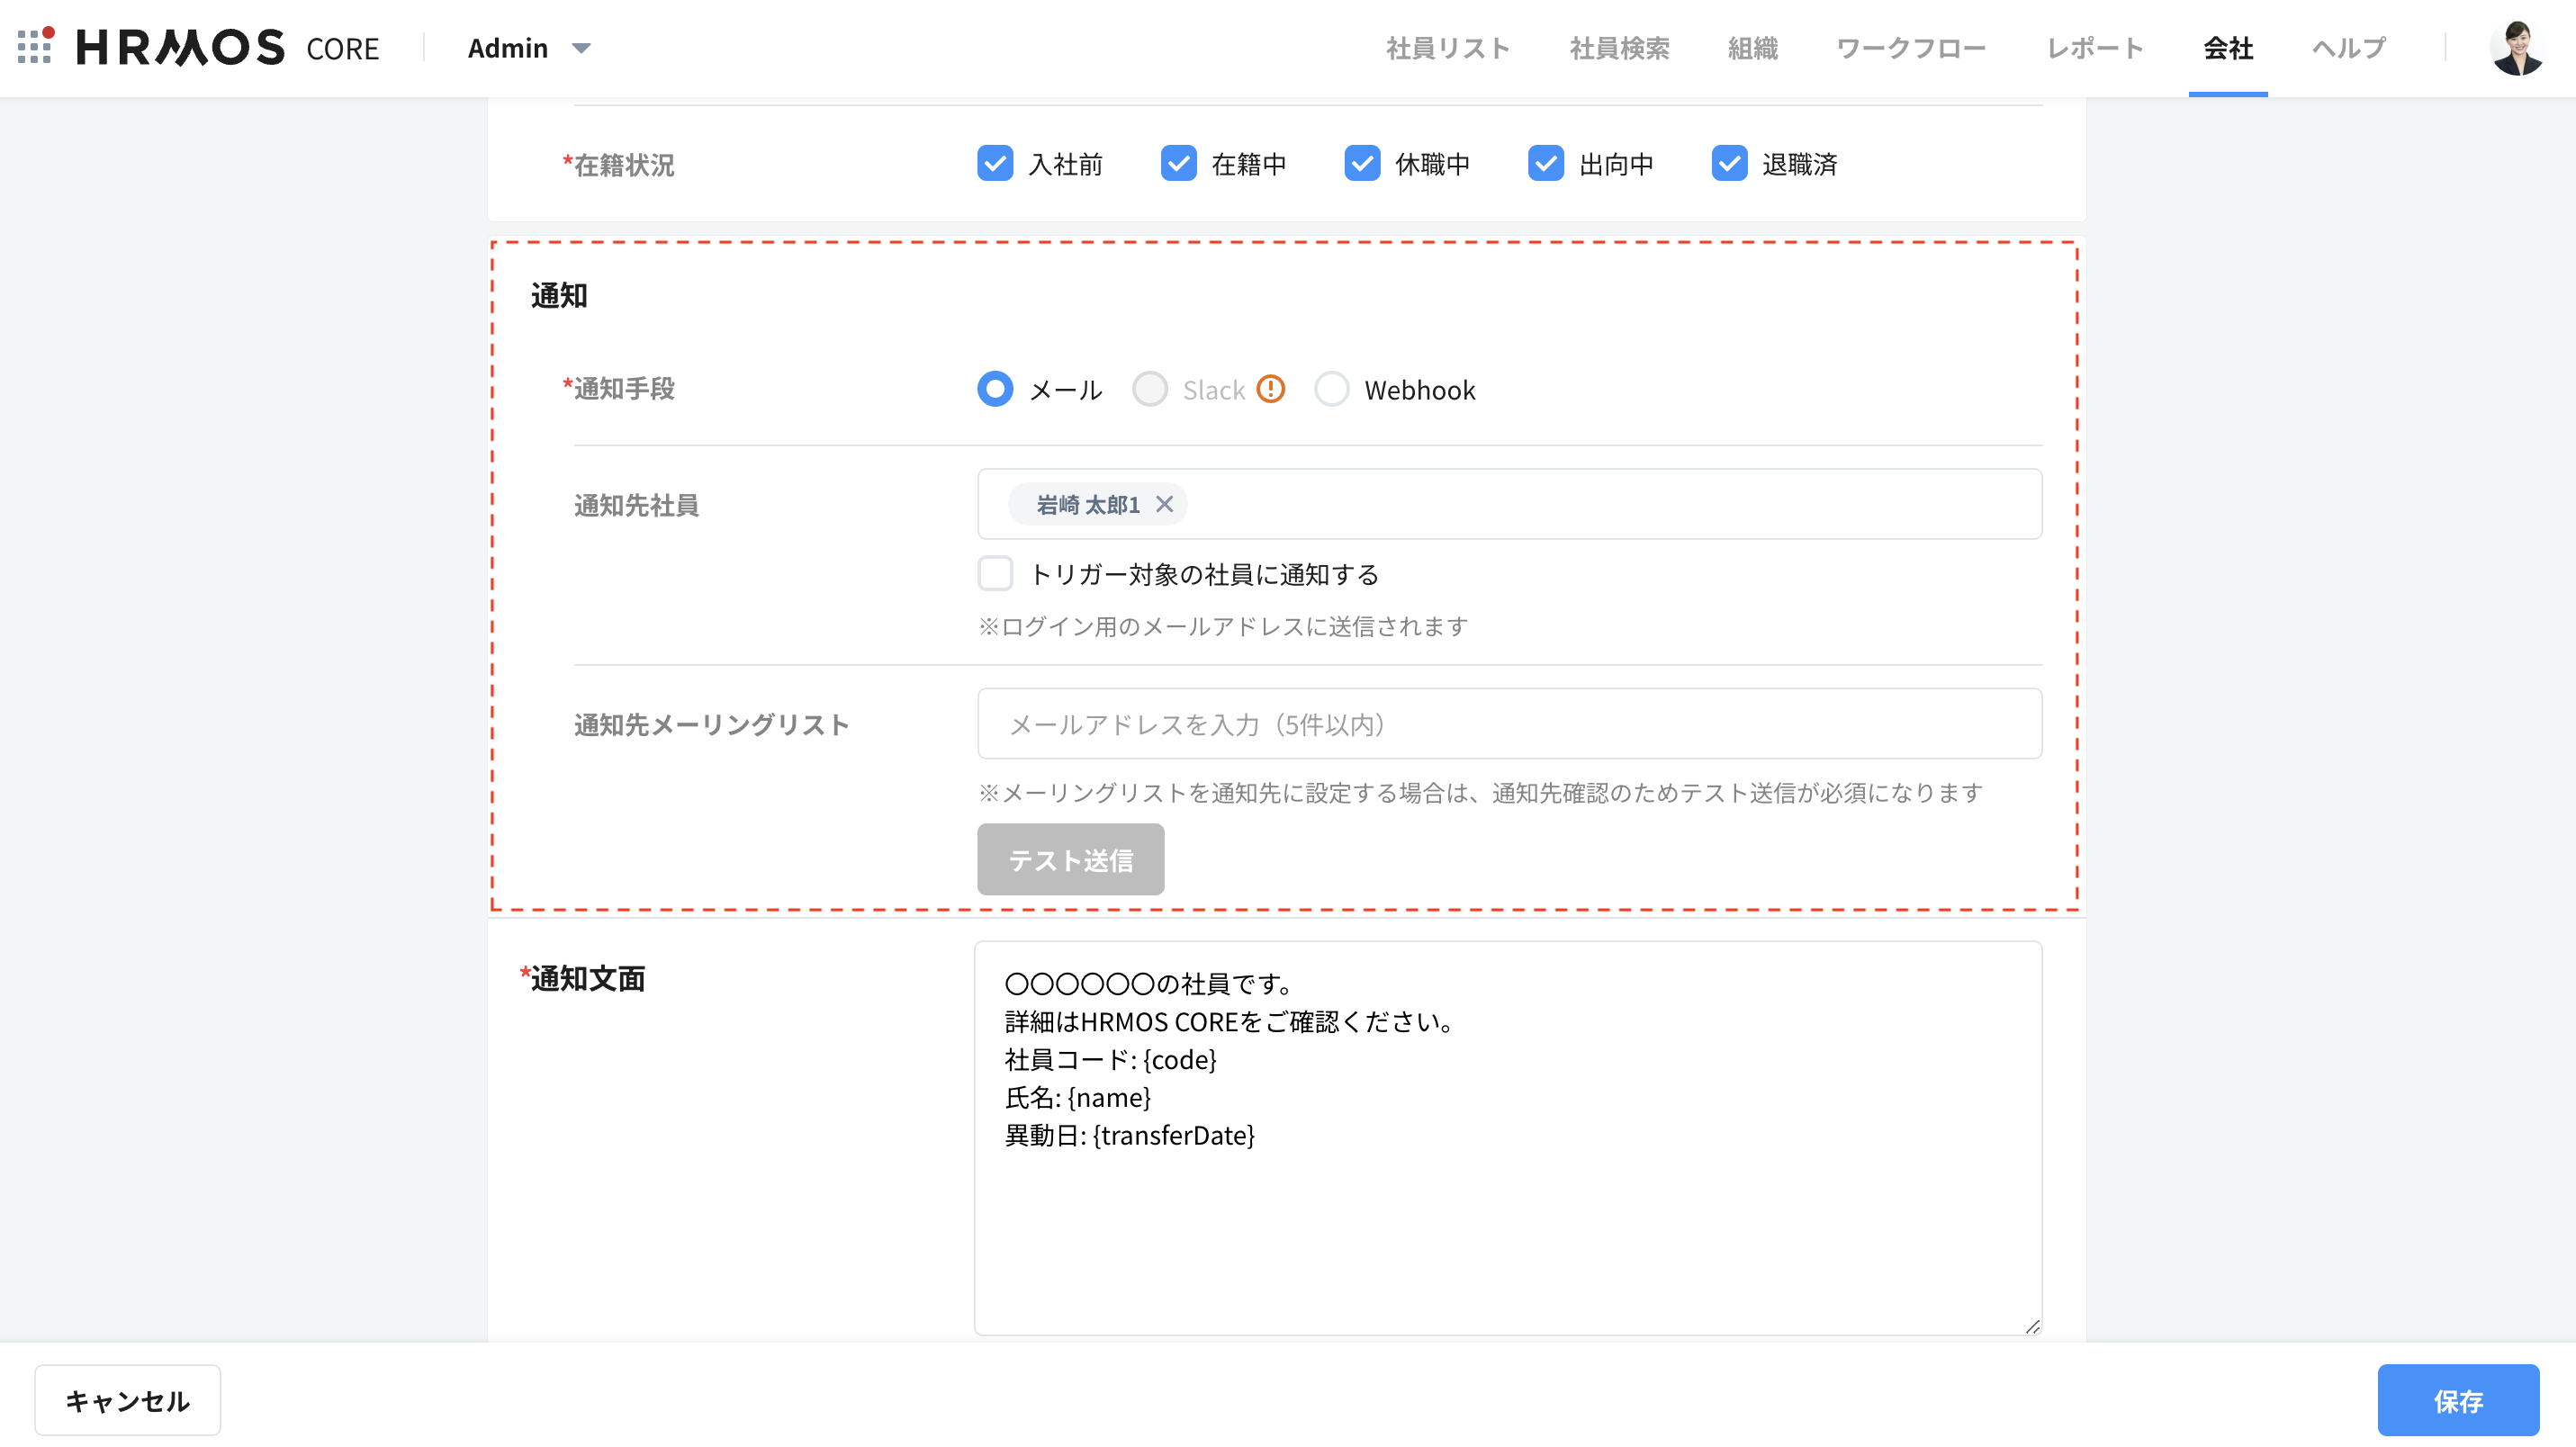The height and width of the screenshot is (1447, 2576).
Task: Uncheck the 出向中 checkbox
Action: pos(1546,163)
